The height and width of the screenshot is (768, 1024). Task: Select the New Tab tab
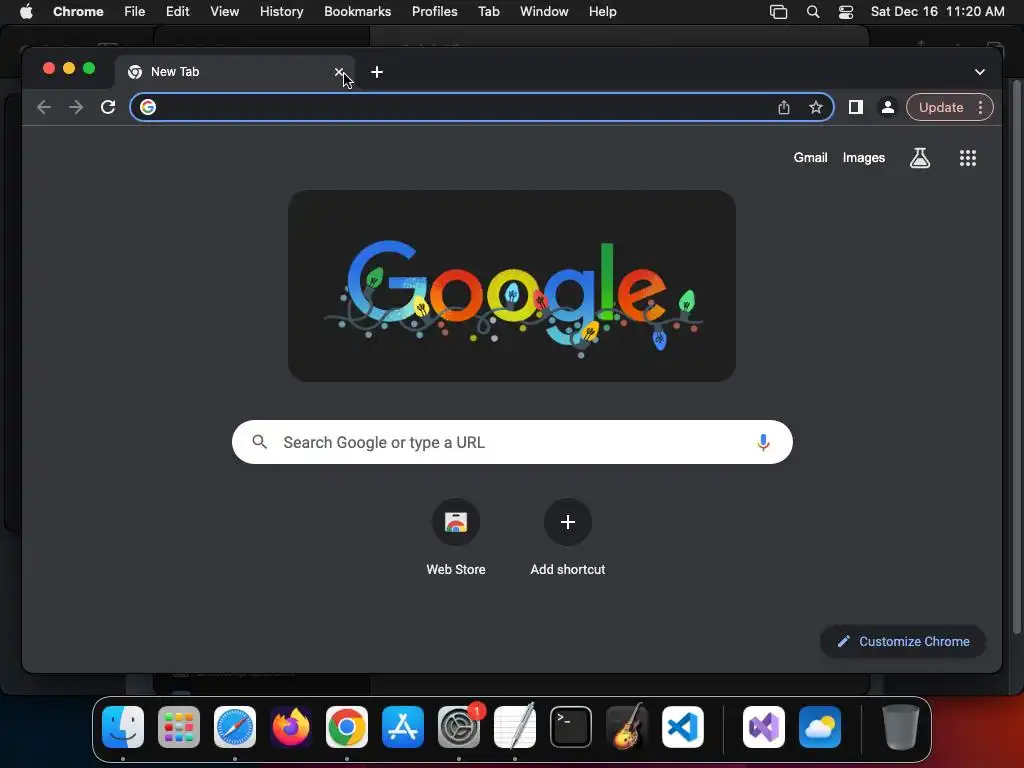click(x=235, y=72)
